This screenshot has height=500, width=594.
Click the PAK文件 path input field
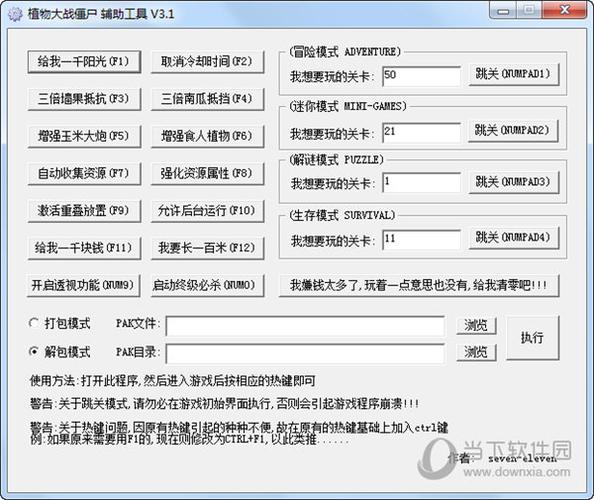coord(305,326)
